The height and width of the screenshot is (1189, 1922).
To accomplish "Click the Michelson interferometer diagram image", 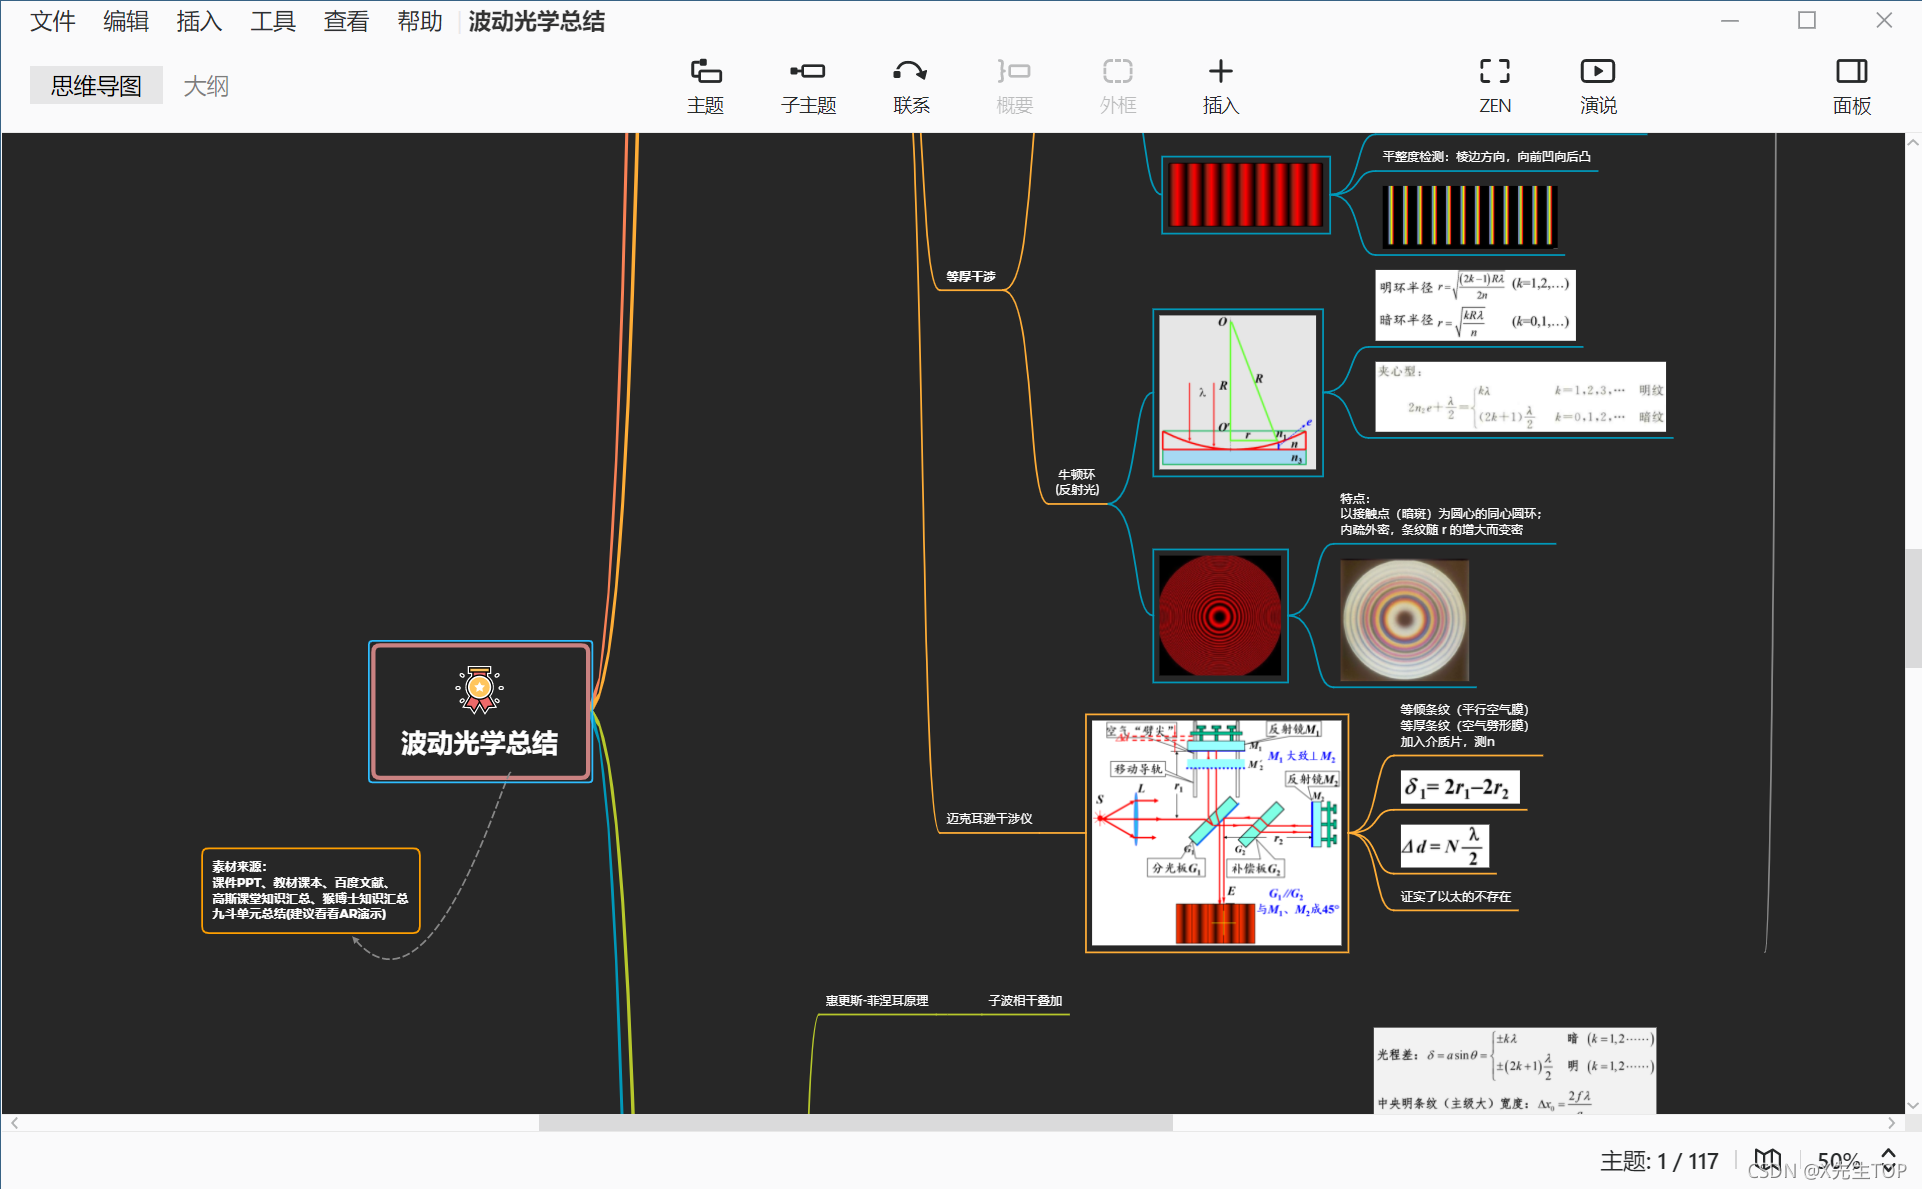I will 1216,833.
